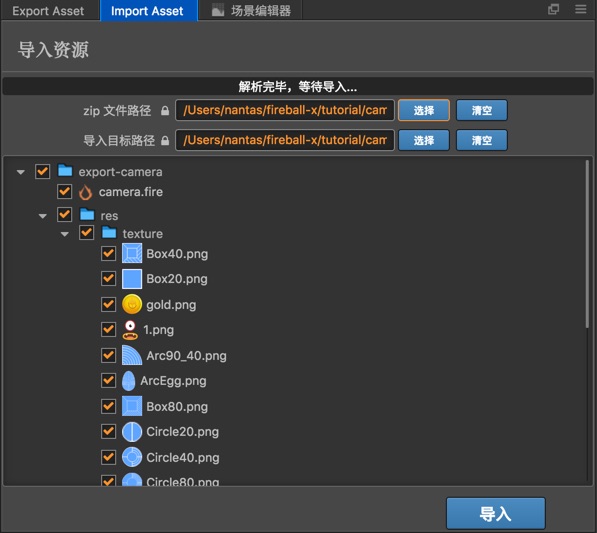Collapse the res folder arrow

pyautogui.click(x=43, y=216)
